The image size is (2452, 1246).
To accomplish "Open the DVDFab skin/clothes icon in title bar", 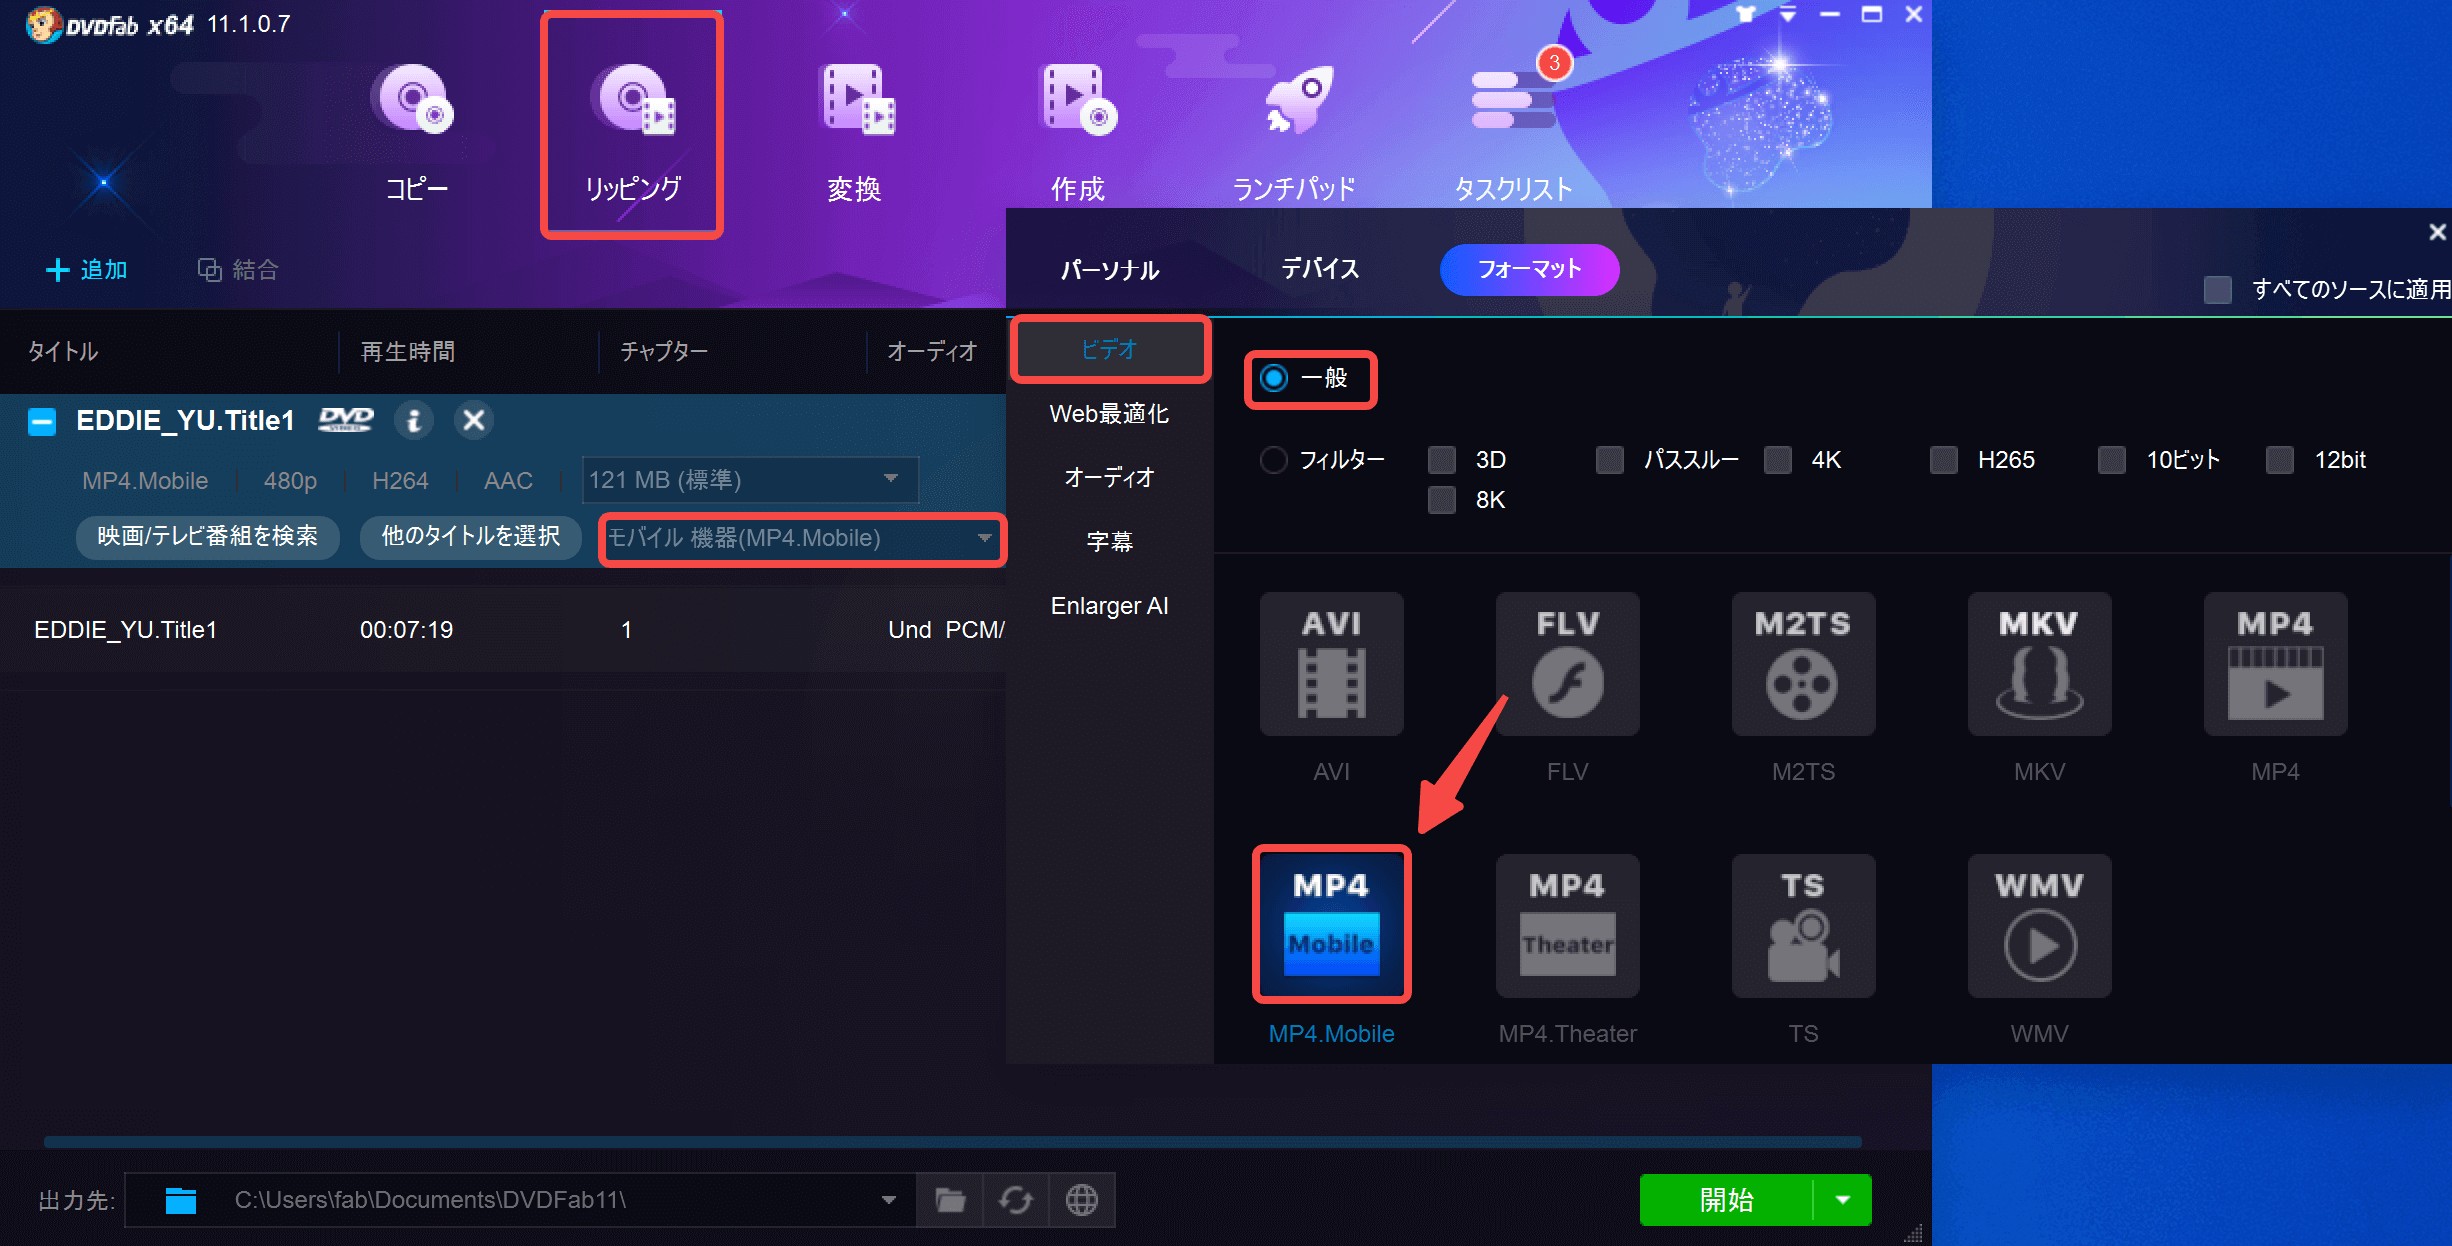I will [1746, 14].
